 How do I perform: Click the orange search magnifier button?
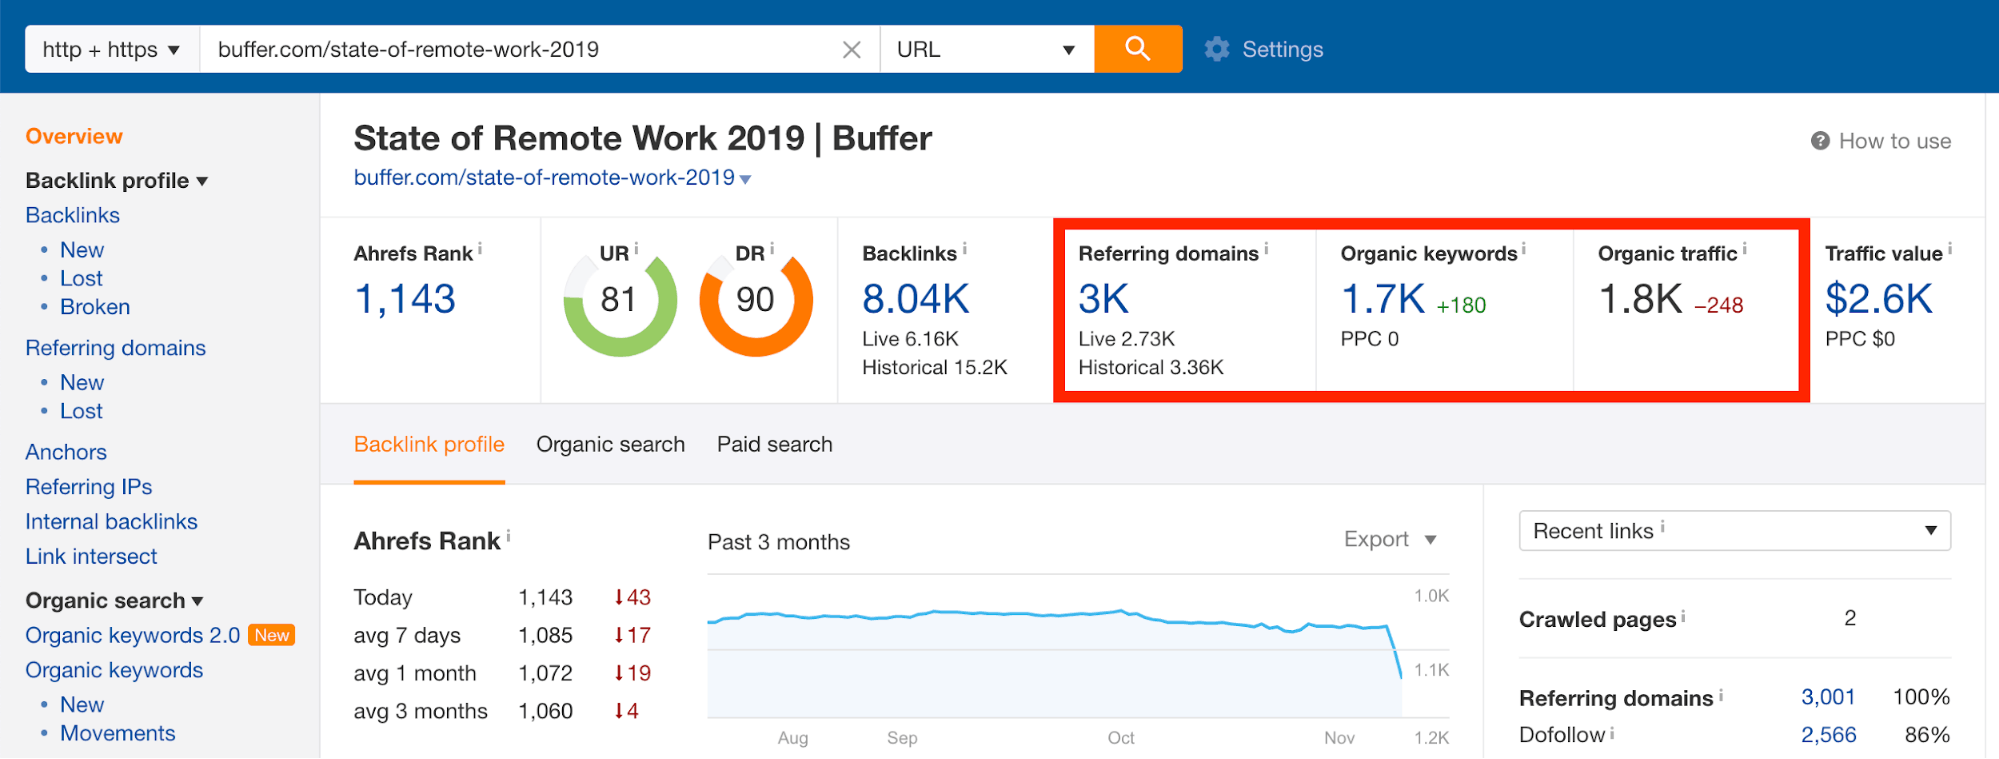[x=1138, y=49]
